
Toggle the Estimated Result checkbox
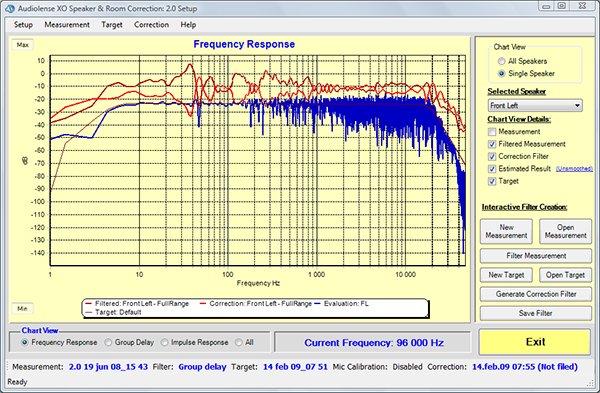click(492, 169)
